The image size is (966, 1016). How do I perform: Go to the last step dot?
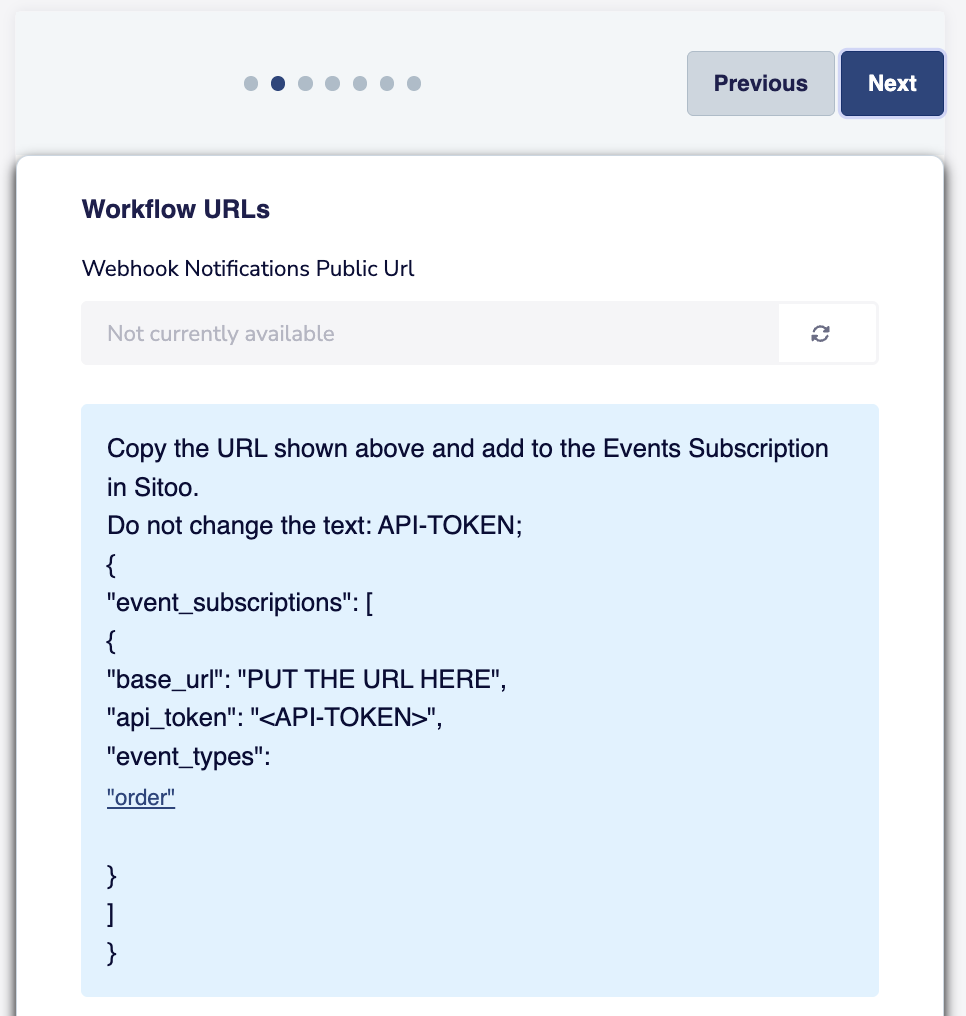[x=414, y=84]
